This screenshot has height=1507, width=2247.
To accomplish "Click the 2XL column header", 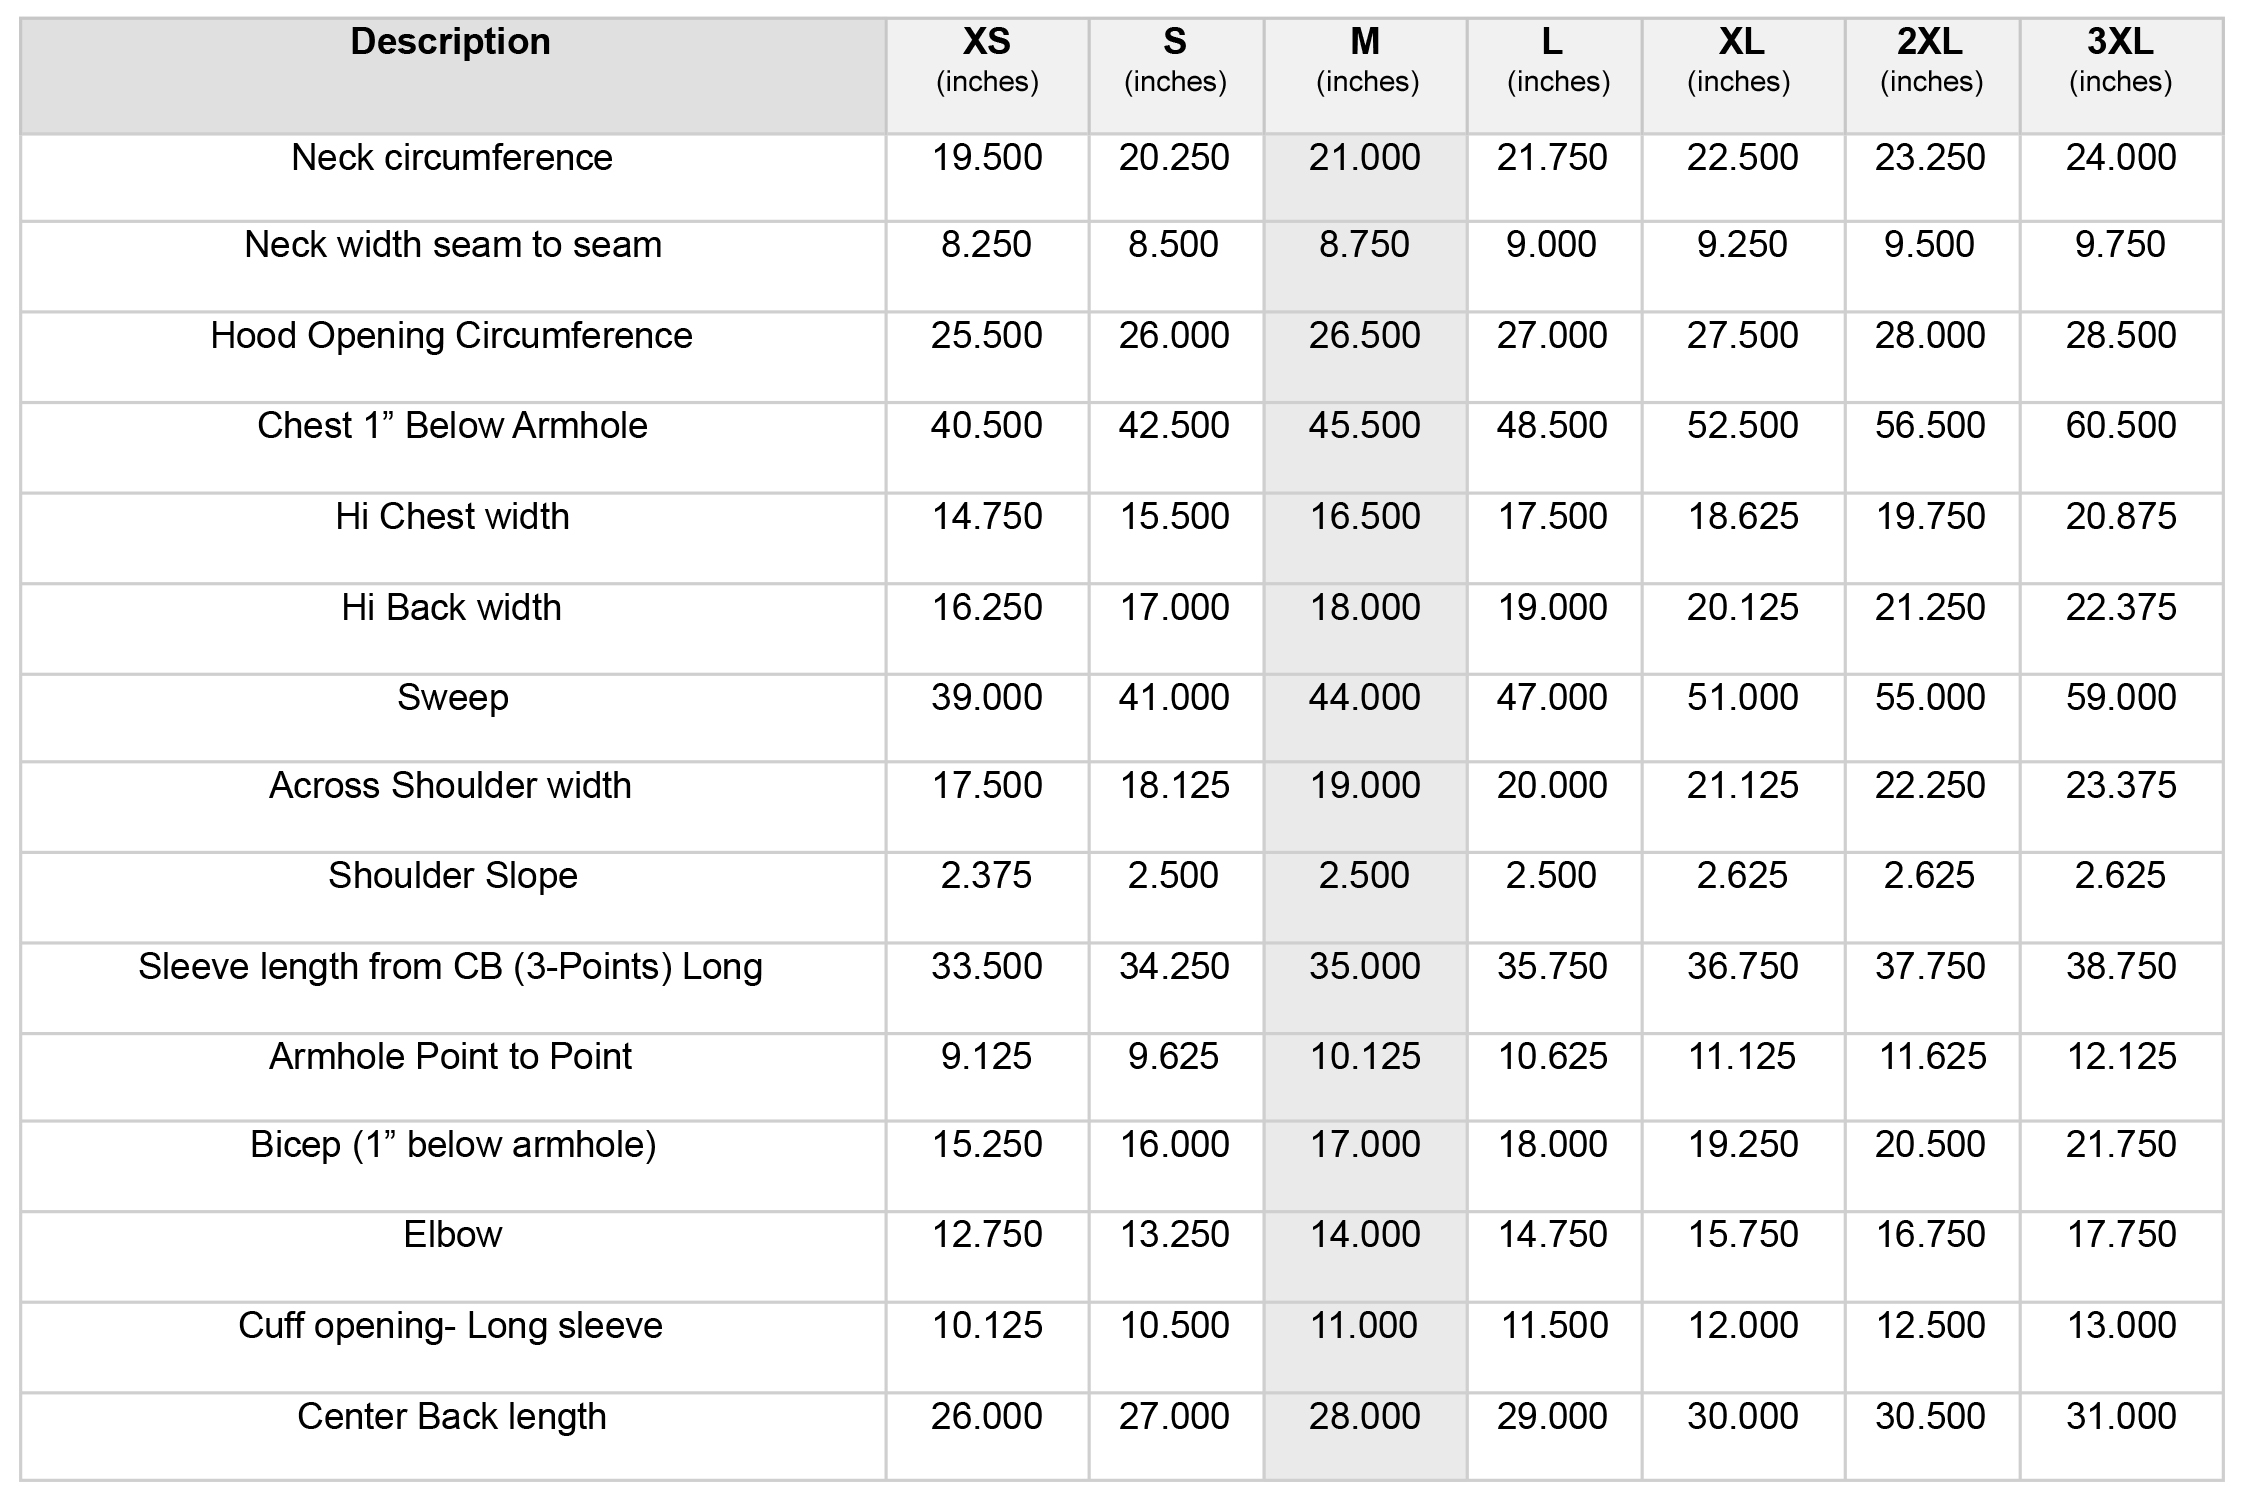I will coord(1930,58).
